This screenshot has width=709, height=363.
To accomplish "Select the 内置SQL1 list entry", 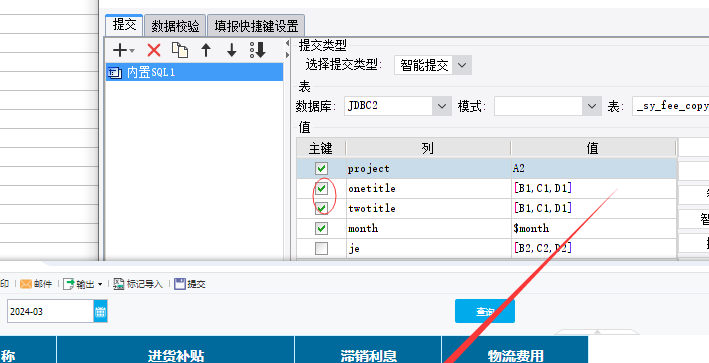I will [194, 72].
